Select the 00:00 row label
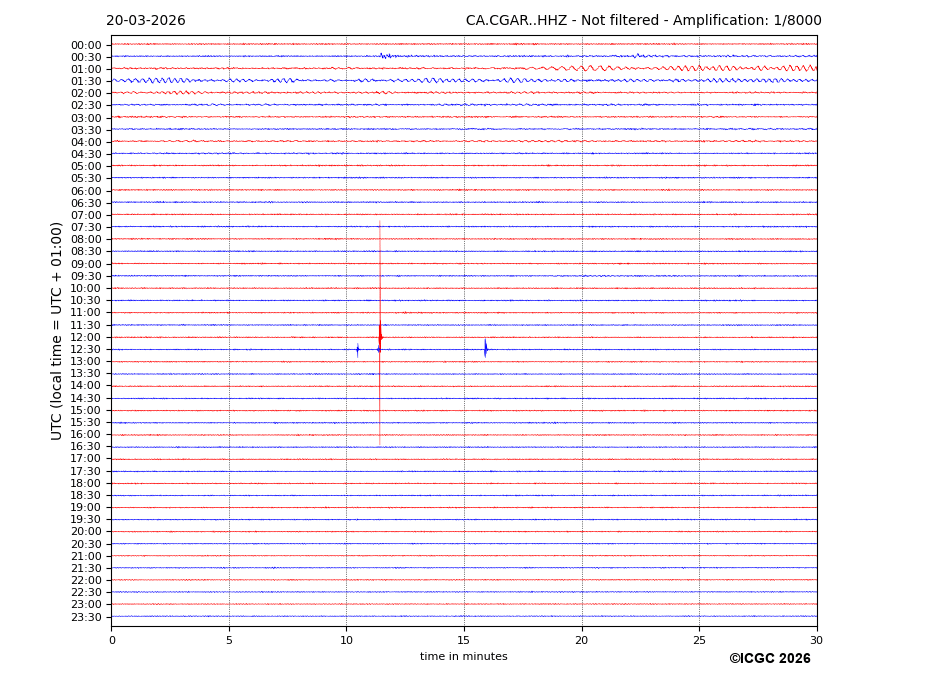927x696 pixels. [86, 45]
